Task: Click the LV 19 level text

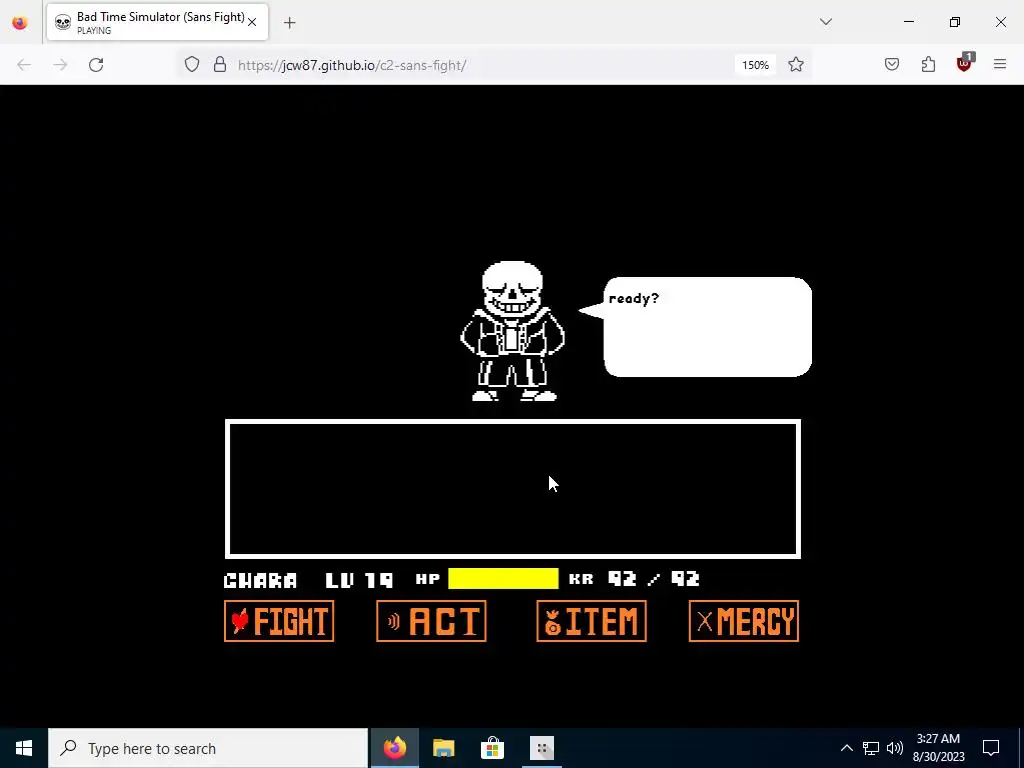Action: (x=359, y=580)
